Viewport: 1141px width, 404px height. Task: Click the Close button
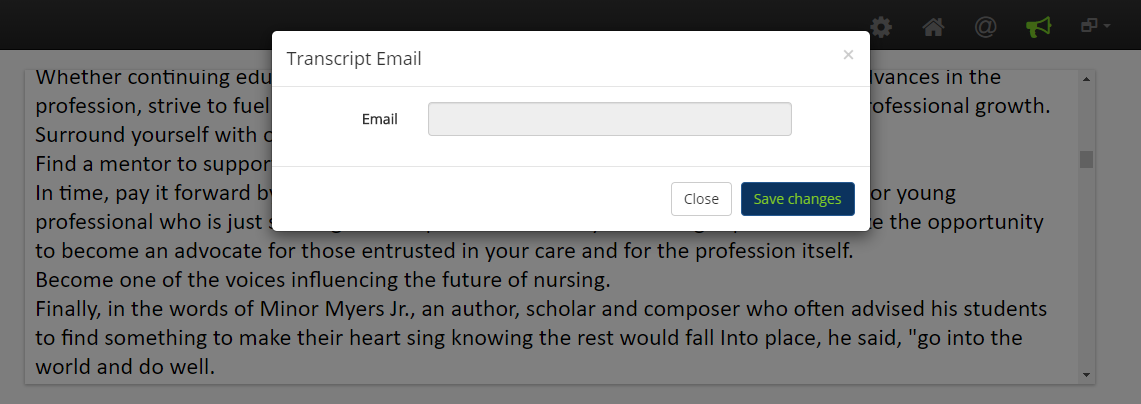[x=701, y=199]
